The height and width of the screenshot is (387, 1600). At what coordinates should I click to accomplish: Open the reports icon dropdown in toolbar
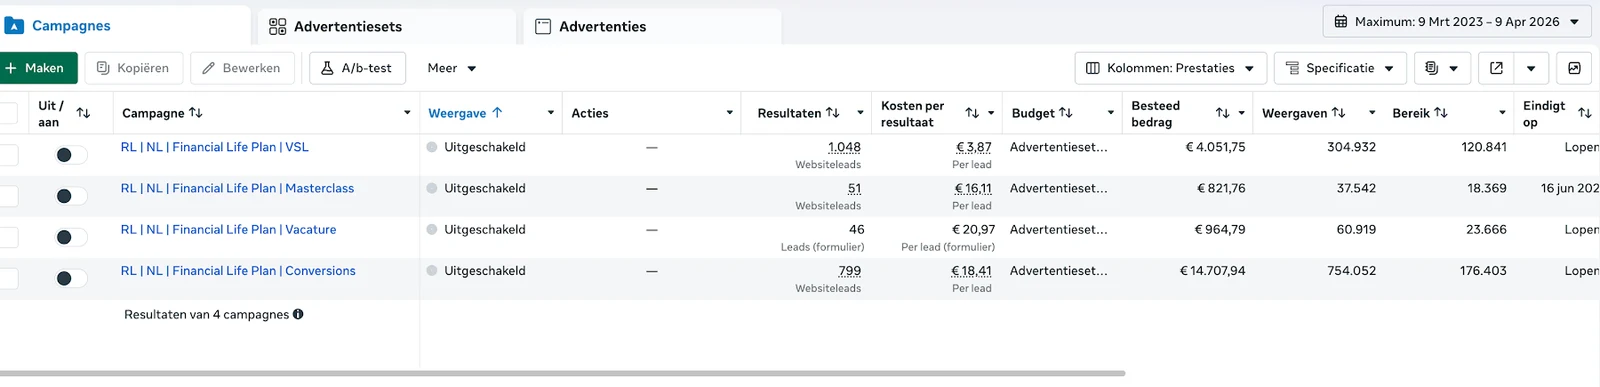point(1441,68)
